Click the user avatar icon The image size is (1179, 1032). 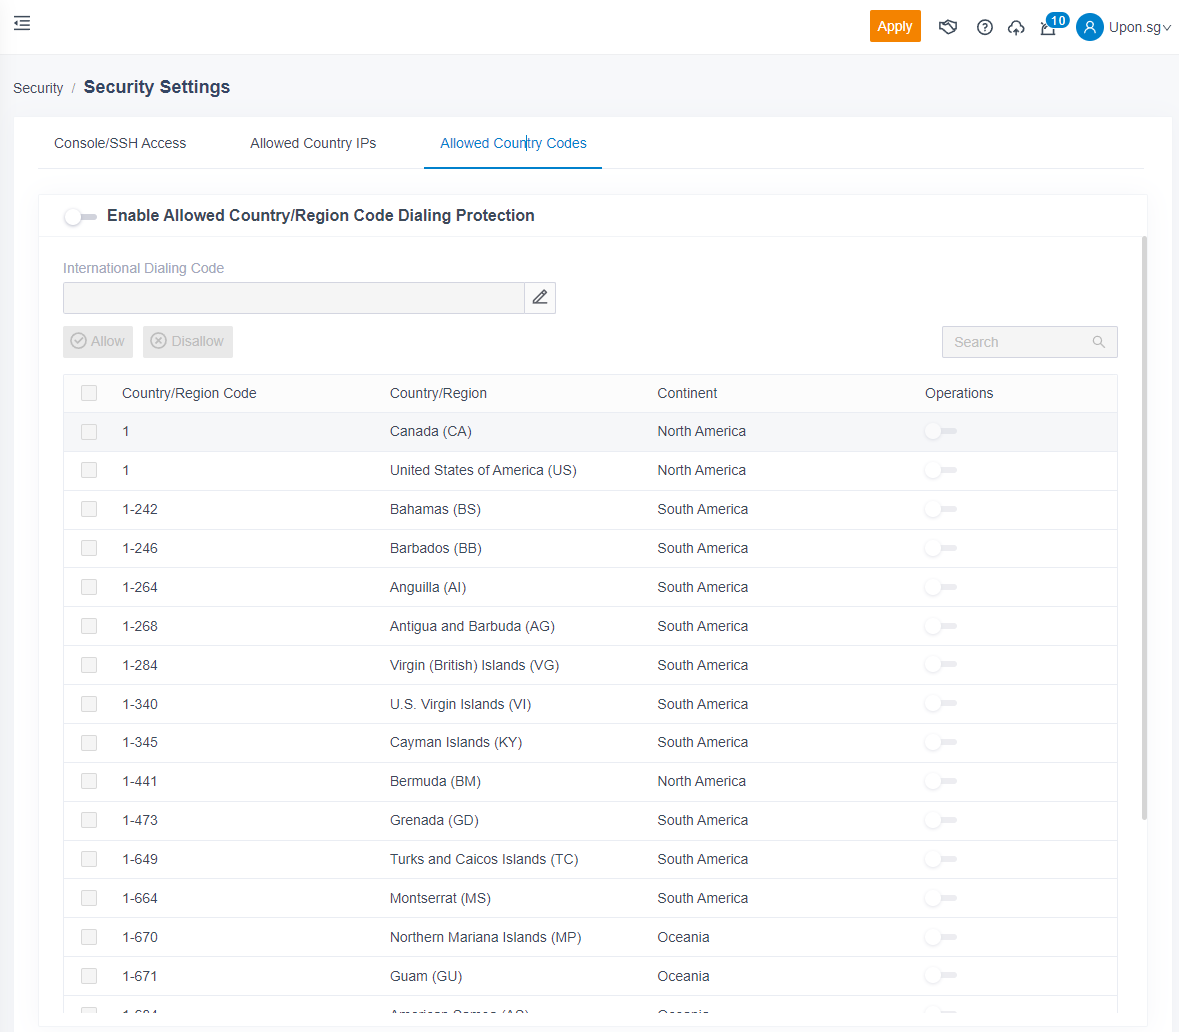tap(1089, 27)
